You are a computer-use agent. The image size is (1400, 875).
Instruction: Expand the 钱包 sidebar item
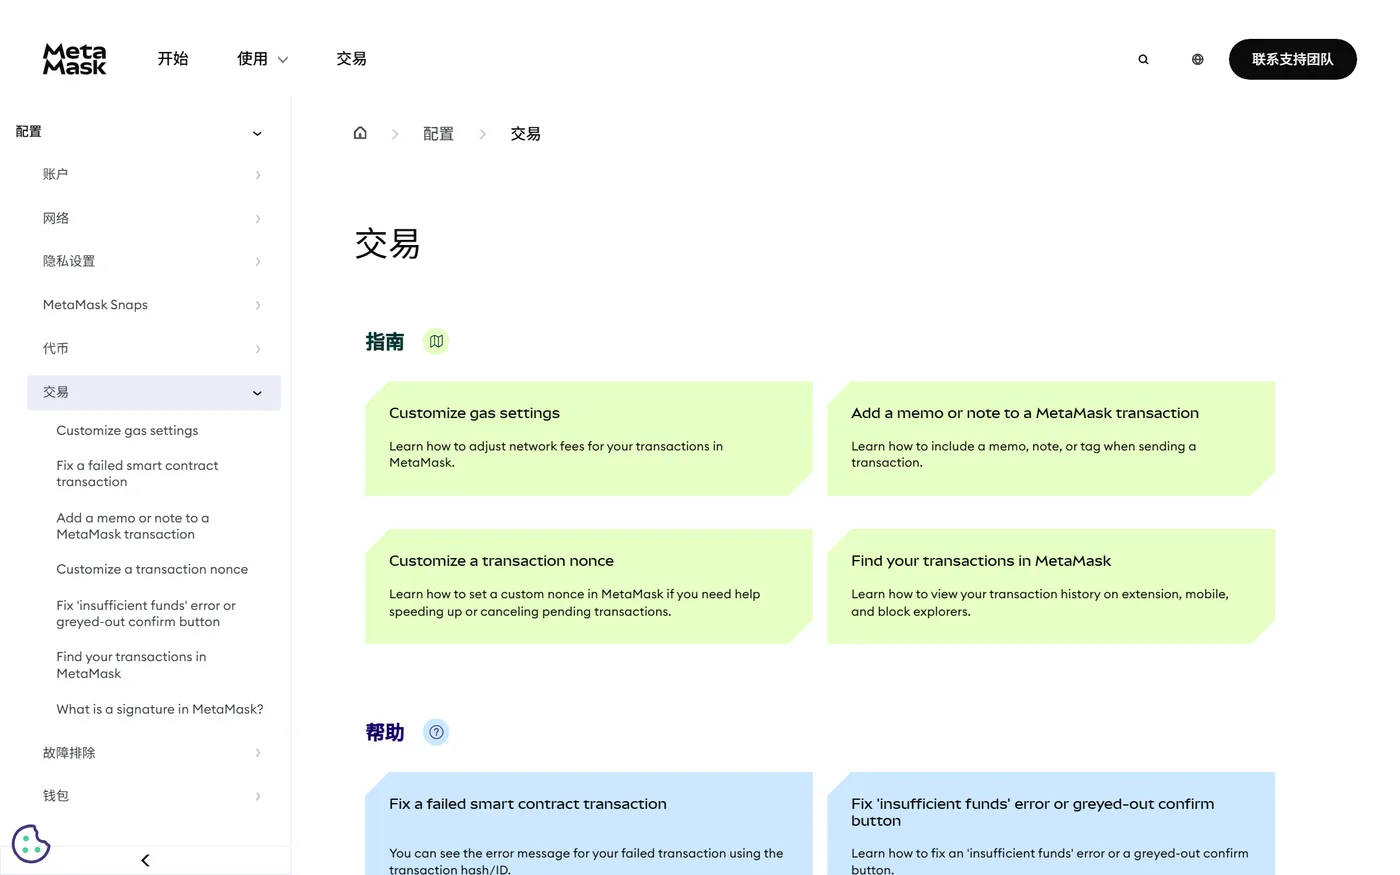[x=258, y=797]
